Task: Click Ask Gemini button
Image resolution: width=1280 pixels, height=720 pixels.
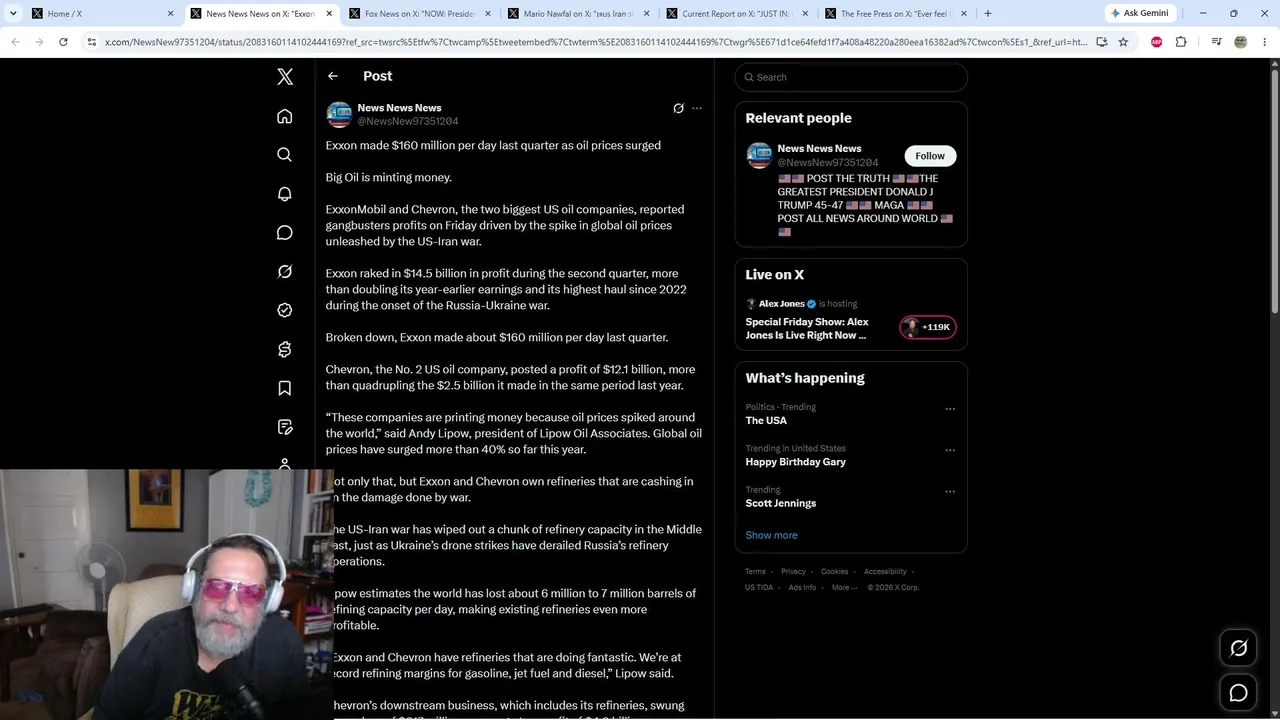Action: pyautogui.click(x=1139, y=14)
